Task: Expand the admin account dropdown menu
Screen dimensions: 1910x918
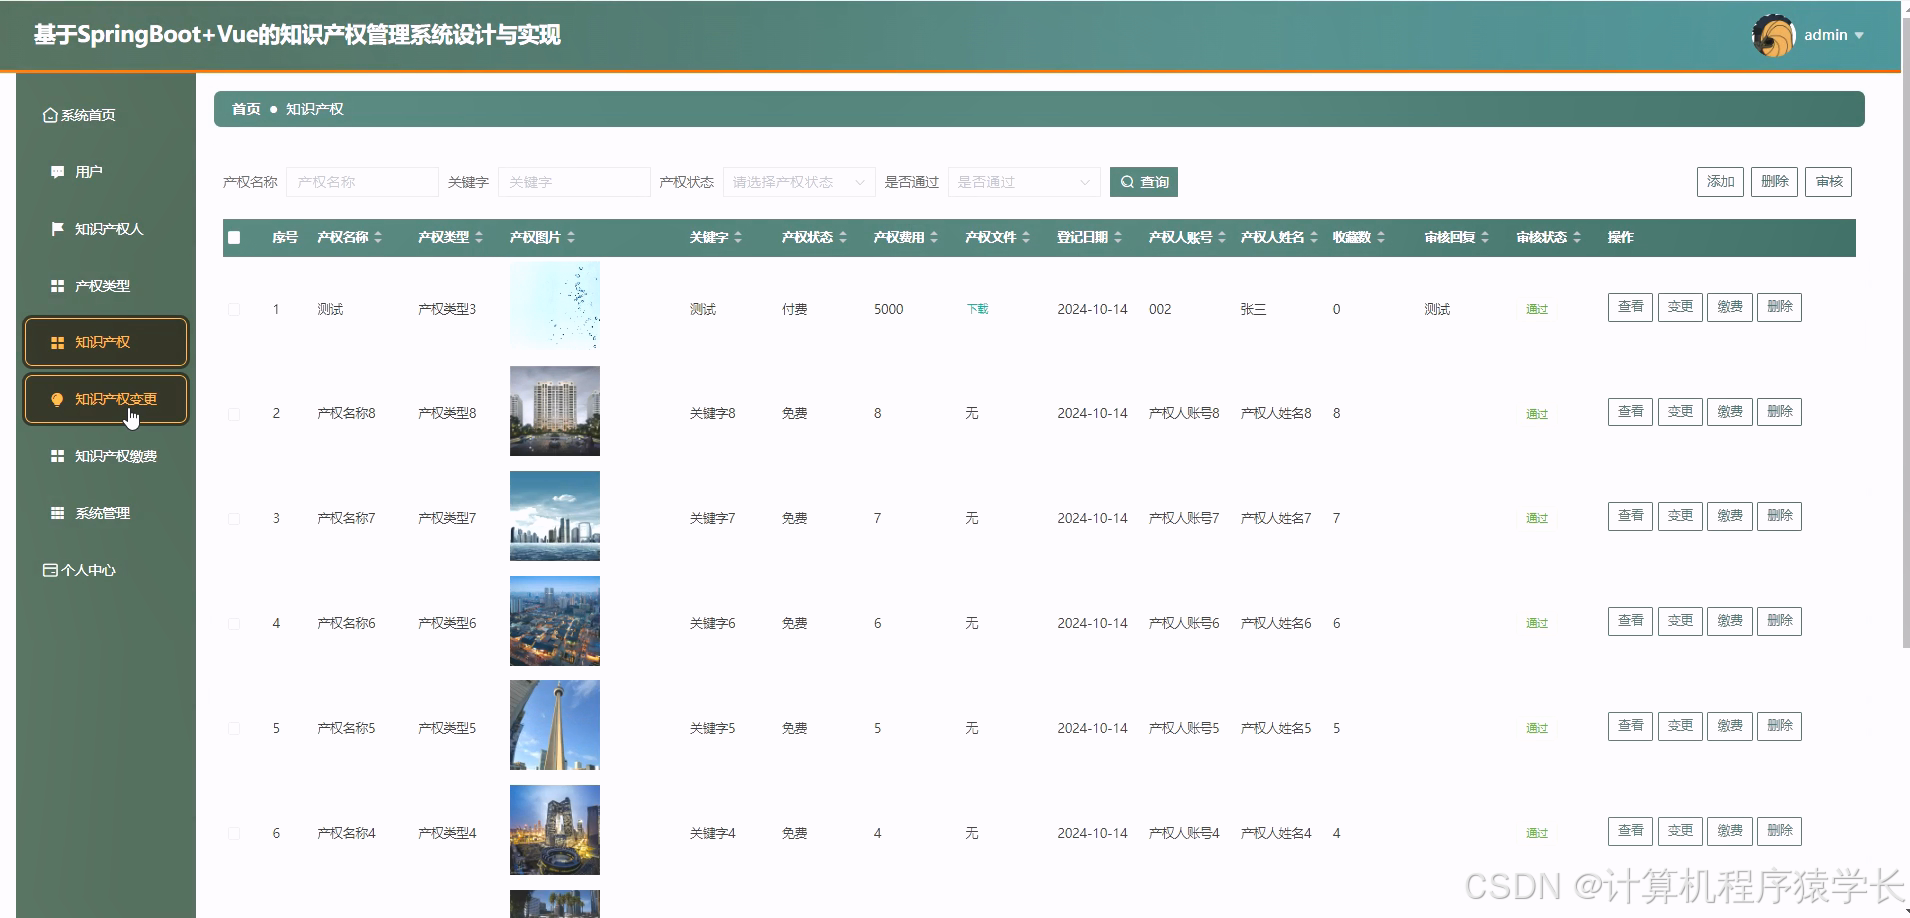Action: [x=1859, y=34]
